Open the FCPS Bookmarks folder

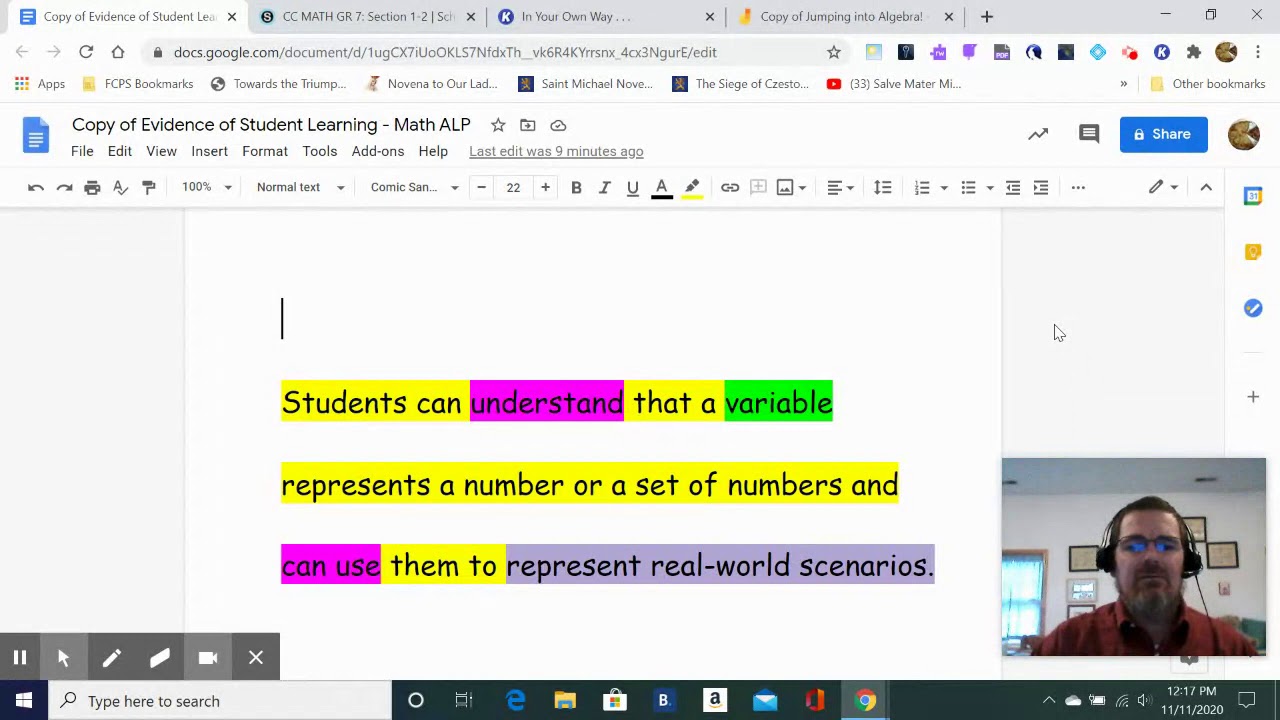pos(138,84)
